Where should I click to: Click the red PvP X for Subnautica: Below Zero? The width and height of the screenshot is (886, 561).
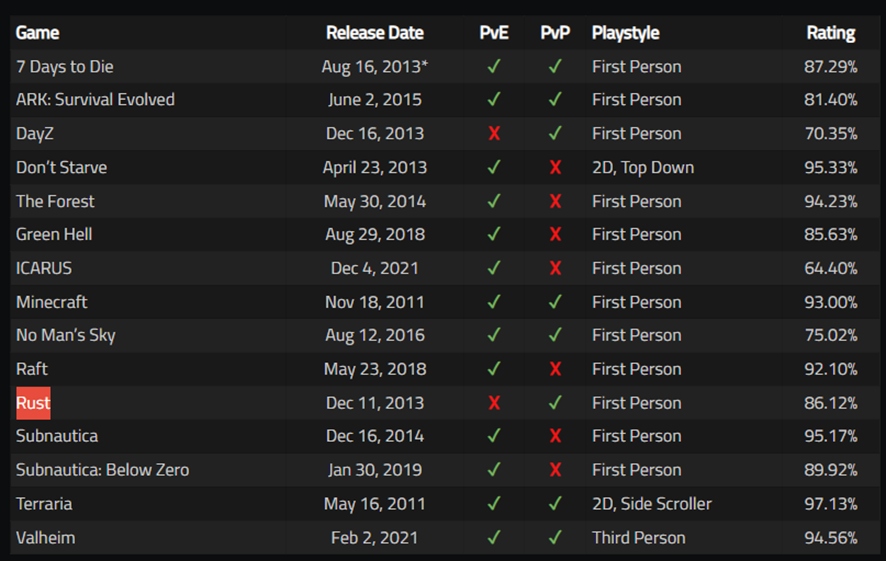(555, 469)
